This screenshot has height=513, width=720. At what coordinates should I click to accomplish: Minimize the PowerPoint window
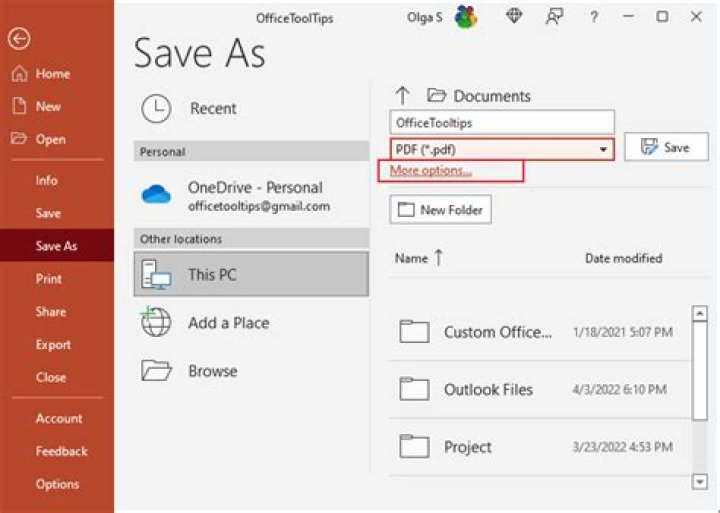628,17
